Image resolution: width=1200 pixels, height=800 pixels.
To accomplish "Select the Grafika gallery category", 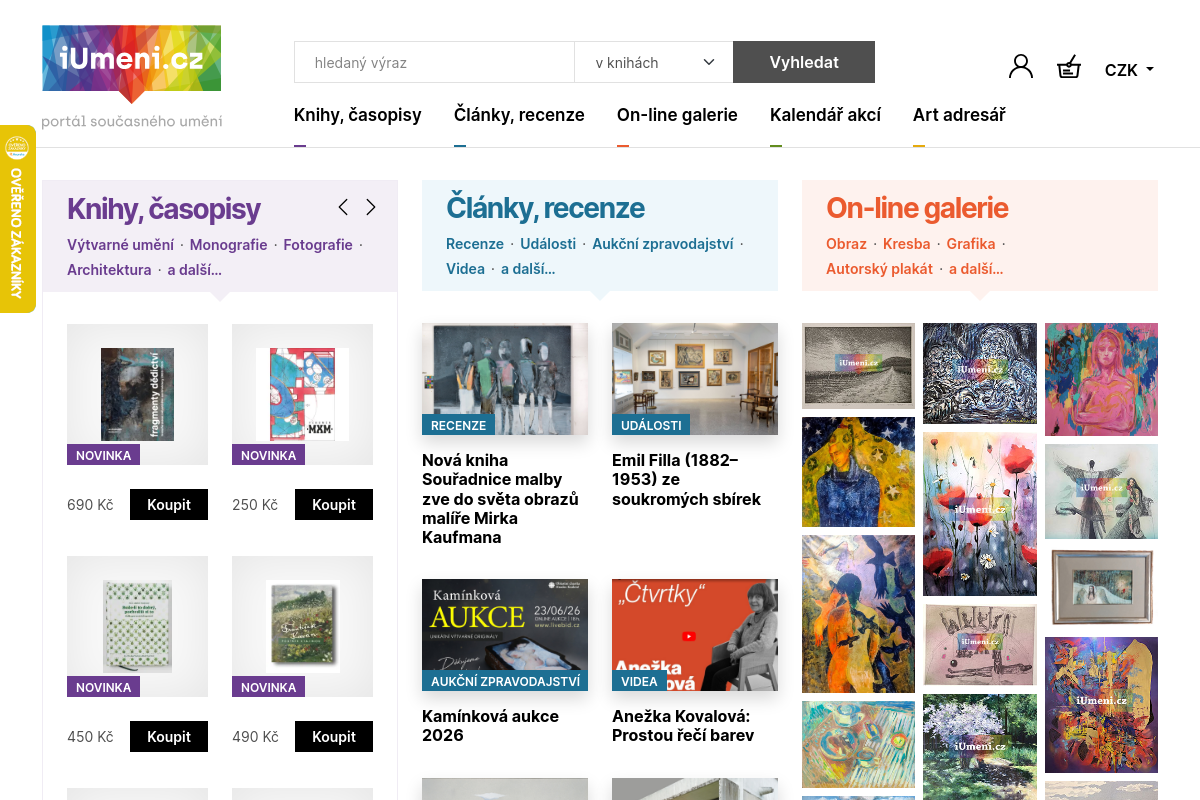I will click(x=971, y=243).
